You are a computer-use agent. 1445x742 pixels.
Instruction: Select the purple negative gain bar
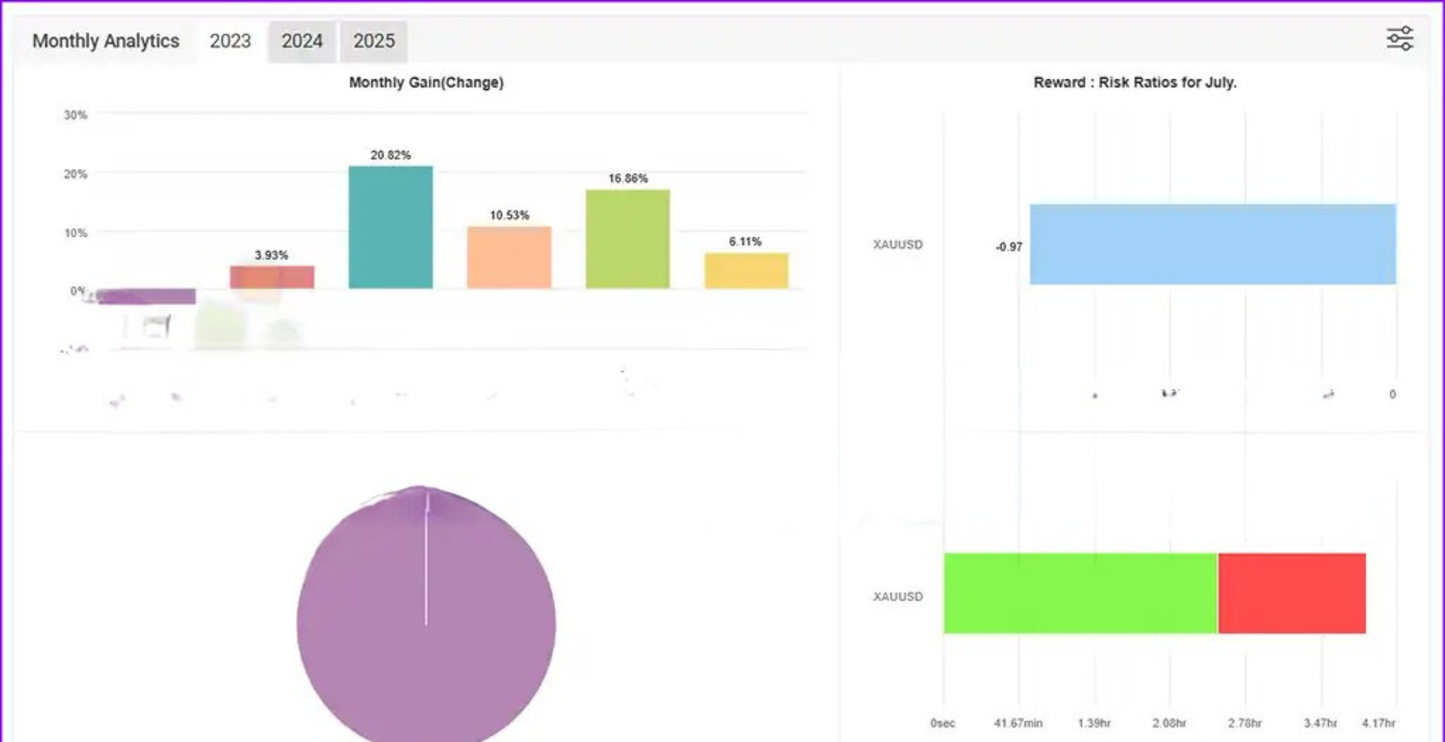(148, 296)
